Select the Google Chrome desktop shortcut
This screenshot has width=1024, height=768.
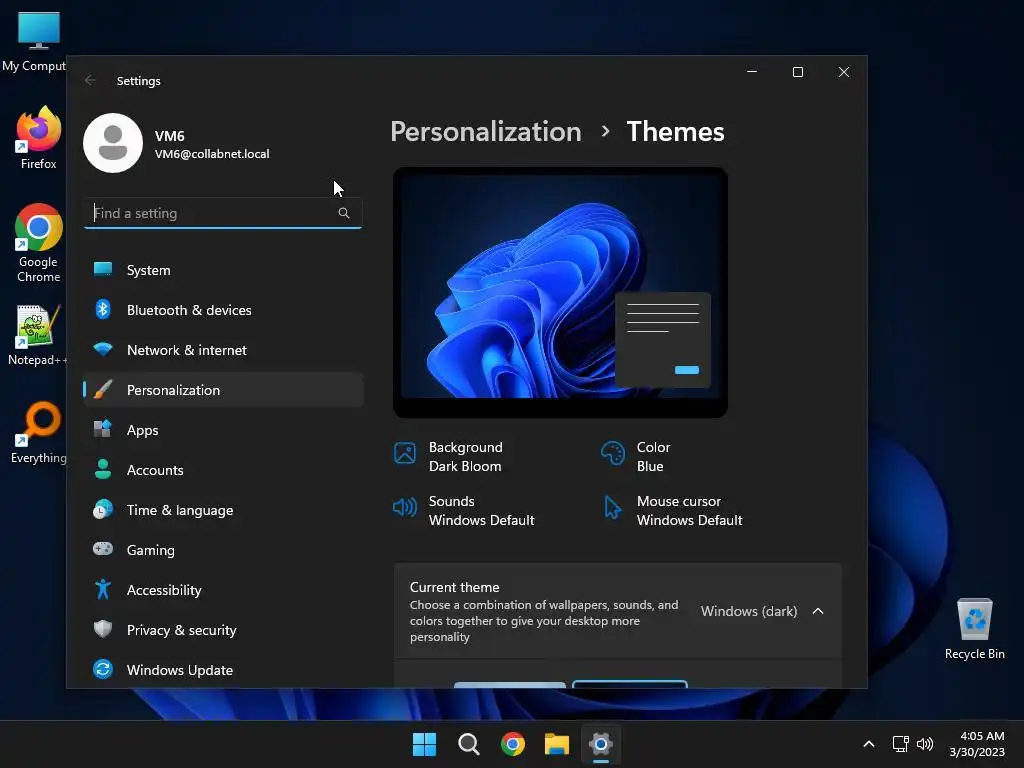tap(39, 243)
